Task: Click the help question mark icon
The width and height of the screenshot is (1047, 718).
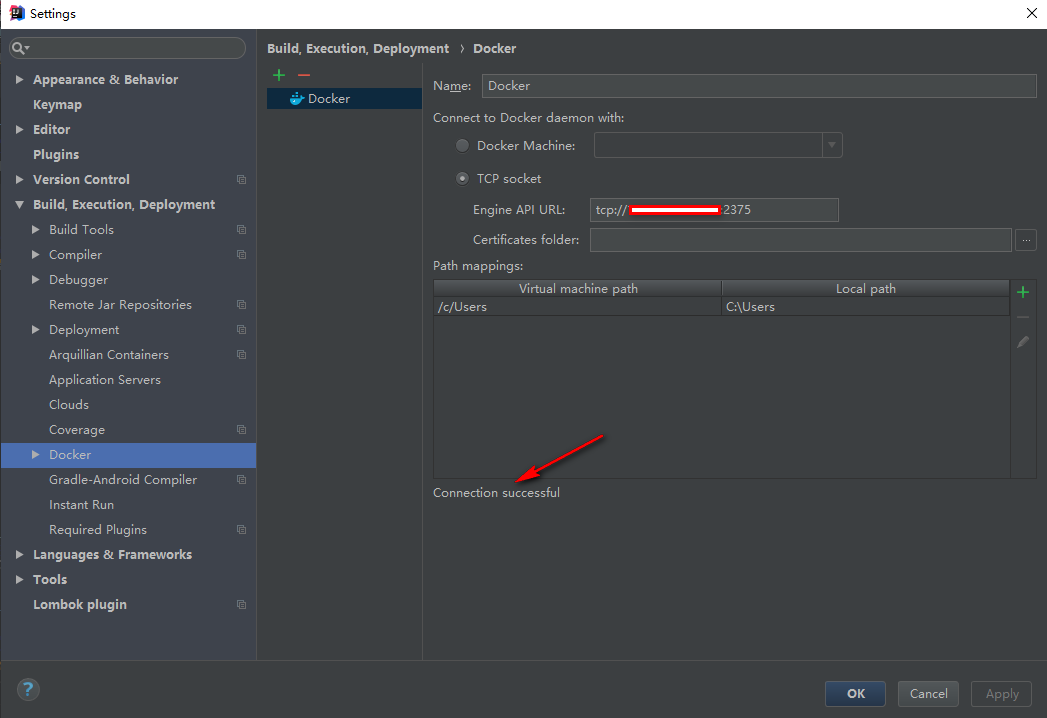Action: click(28, 689)
